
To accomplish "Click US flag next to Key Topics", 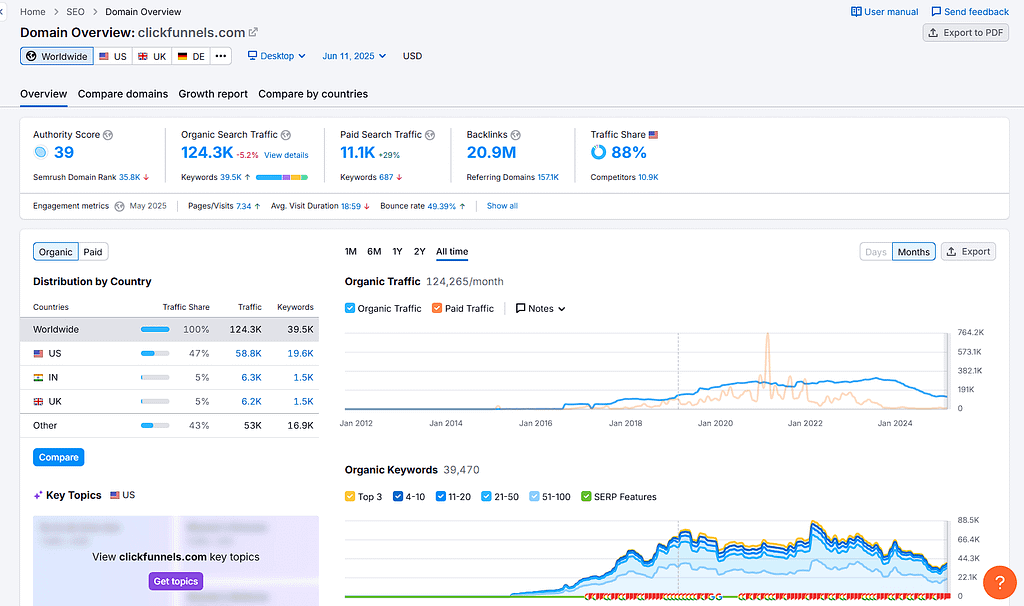I will (x=114, y=495).
